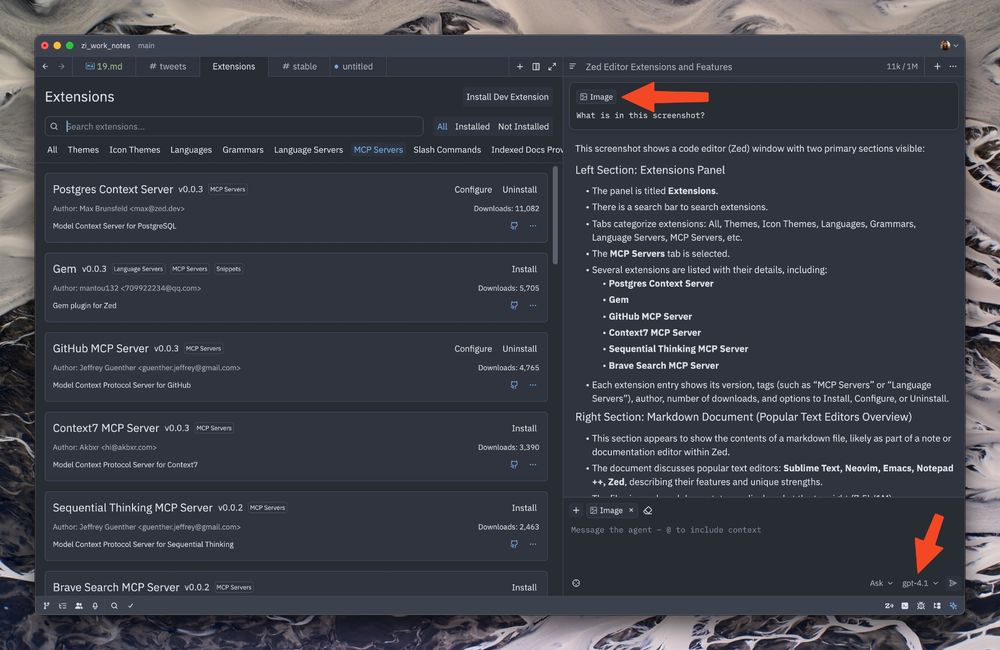Add a new tab with the editor plus icon
This screenshot has height=650, width=1000.
(520, 66)
